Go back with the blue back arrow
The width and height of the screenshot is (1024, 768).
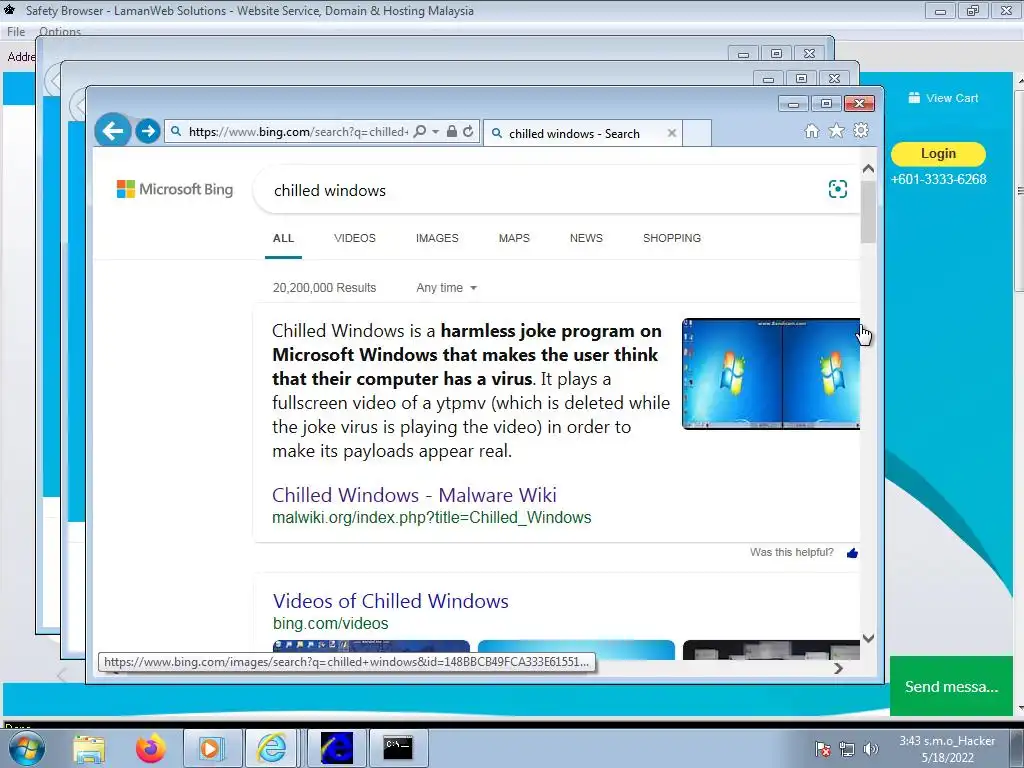point(113,131)
